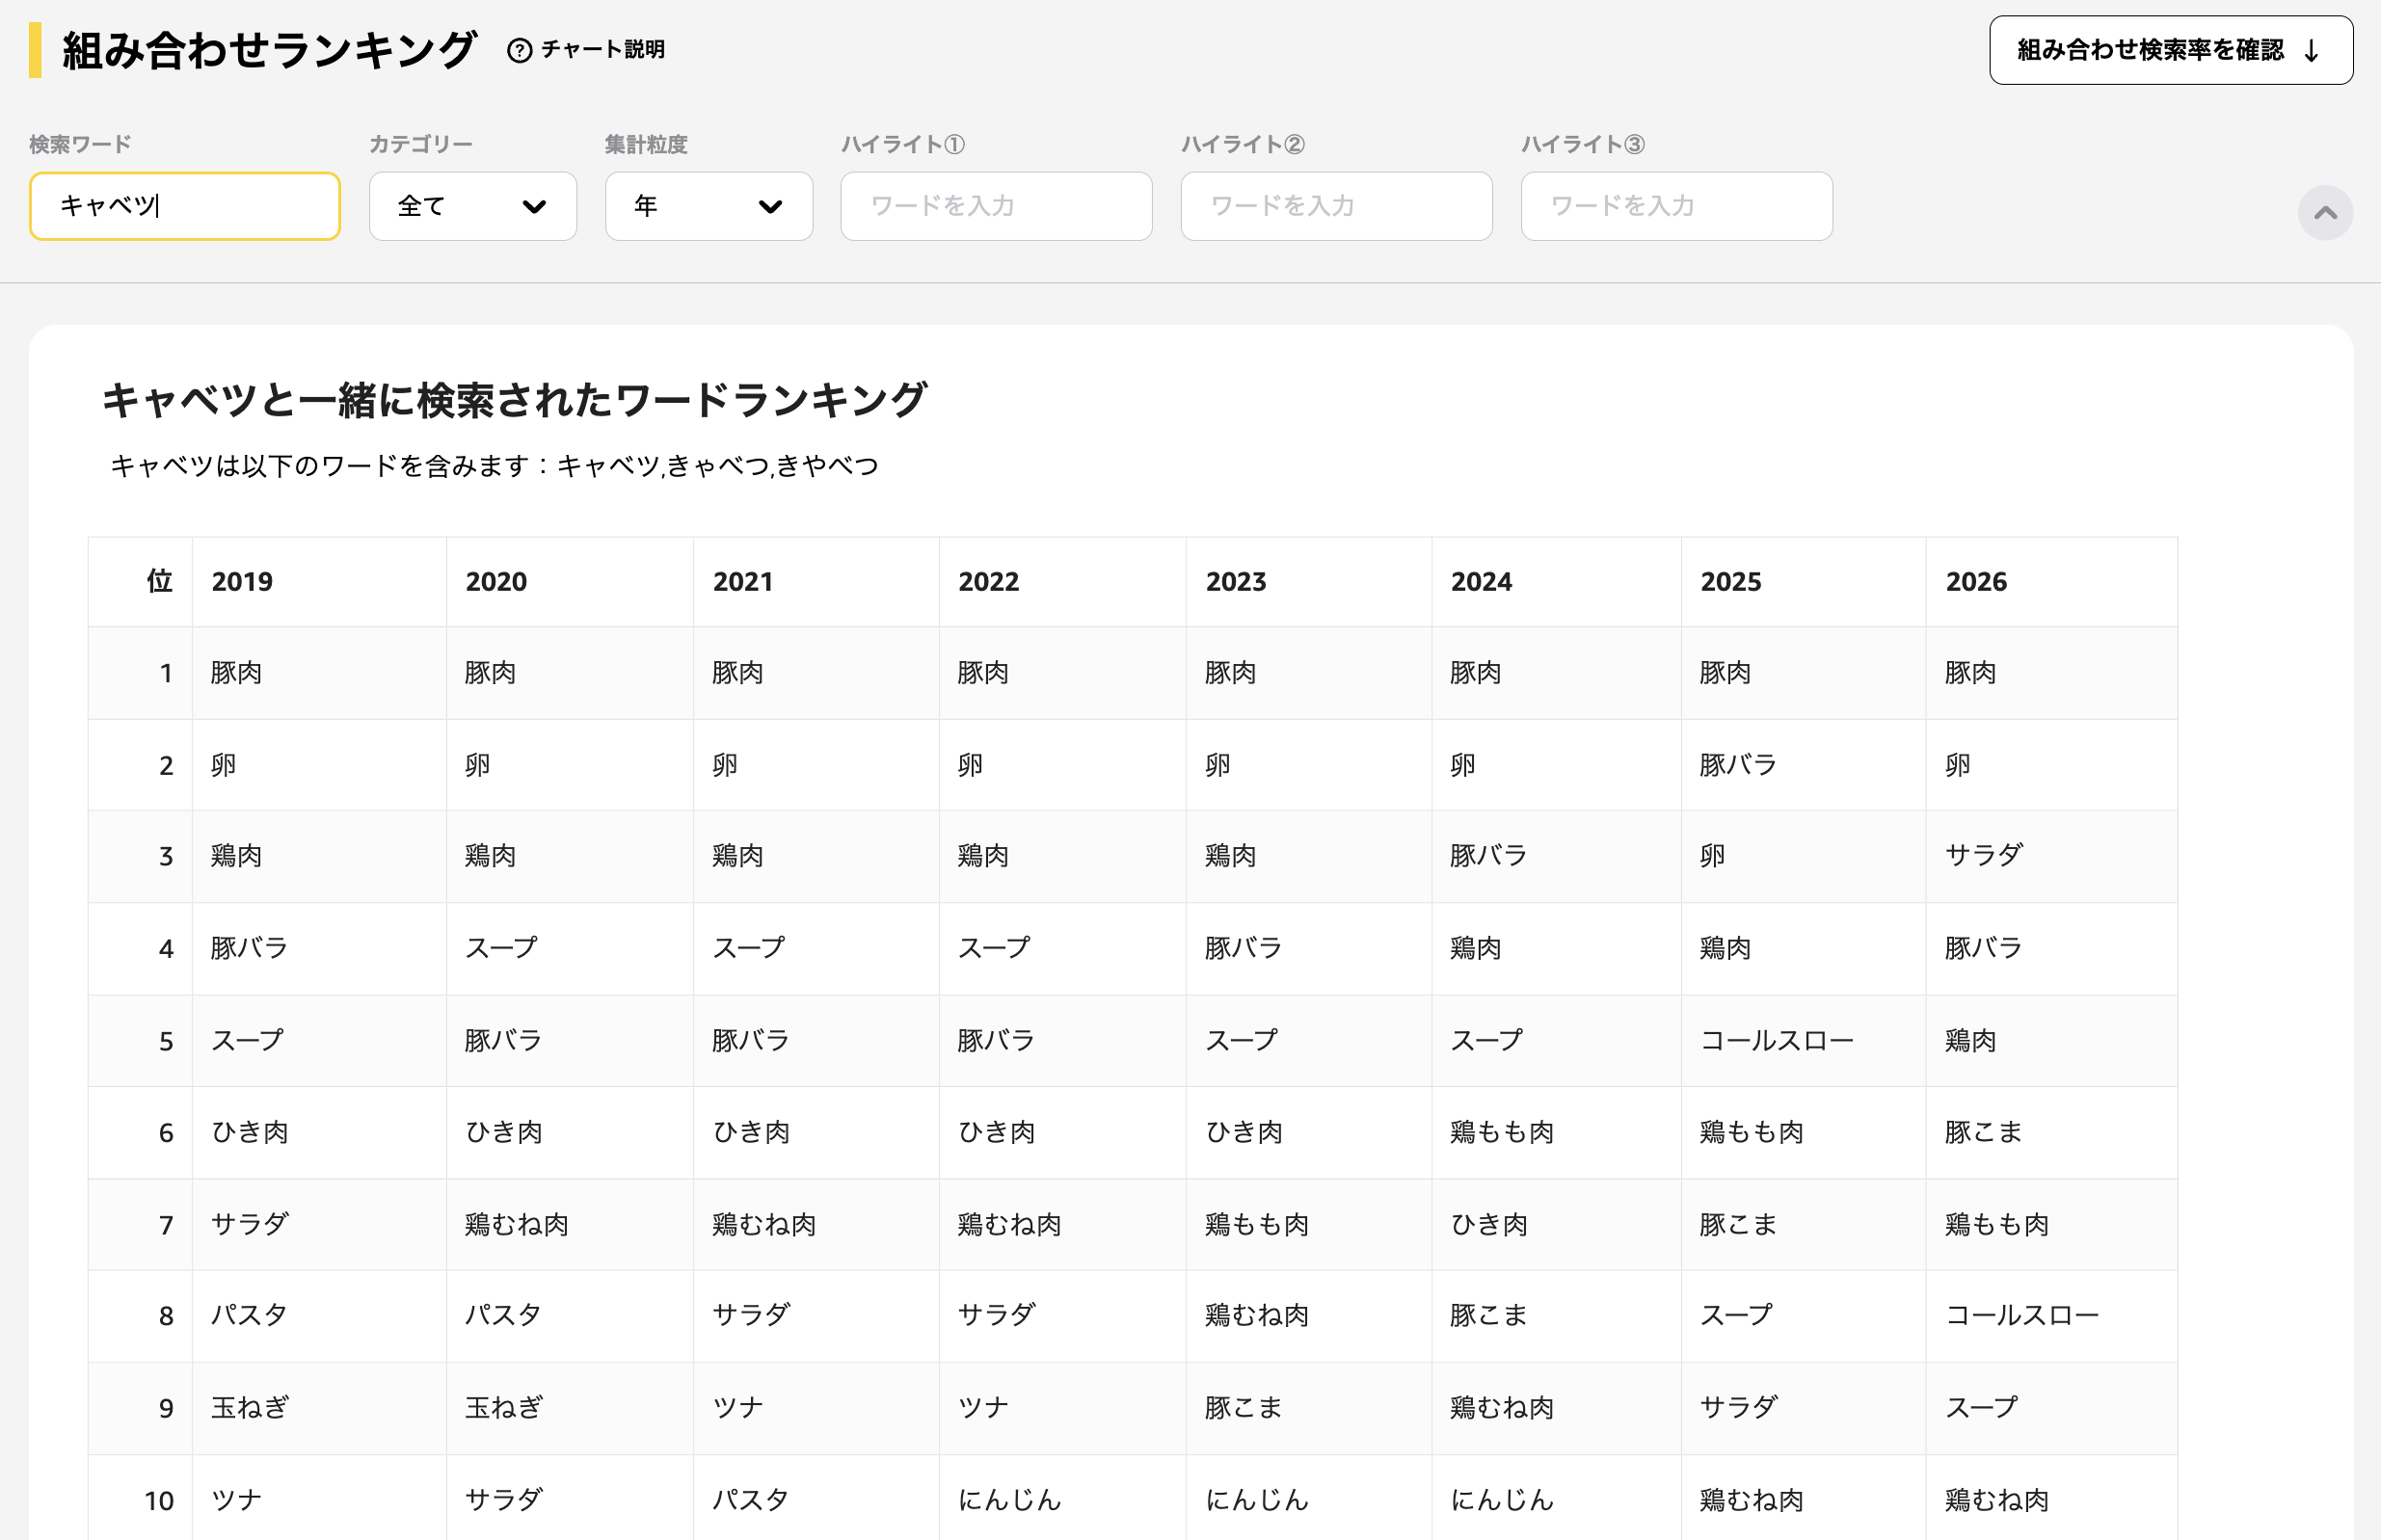The width and height of the screenshot is (2381, 1540).
Task: Click 卵 in the 2025 rank 3 cell
Action: [1713, 856]
